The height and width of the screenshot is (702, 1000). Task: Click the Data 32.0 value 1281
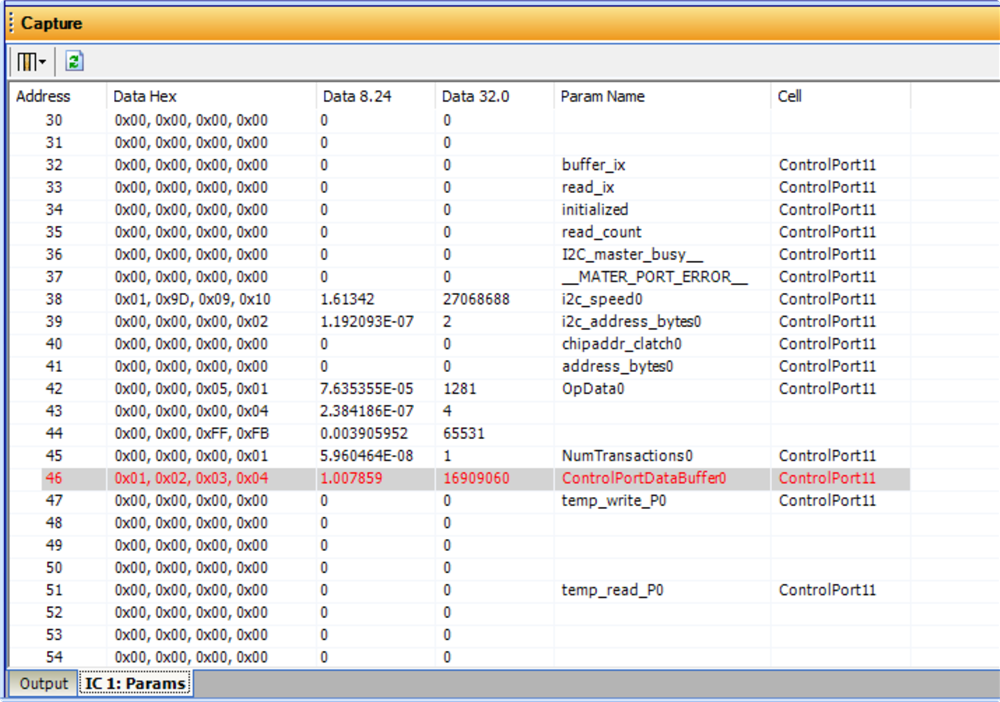point(459,388)
